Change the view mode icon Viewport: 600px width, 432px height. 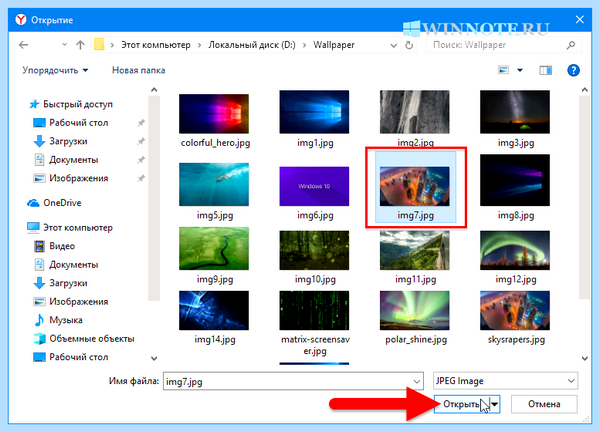click(503, 70)
